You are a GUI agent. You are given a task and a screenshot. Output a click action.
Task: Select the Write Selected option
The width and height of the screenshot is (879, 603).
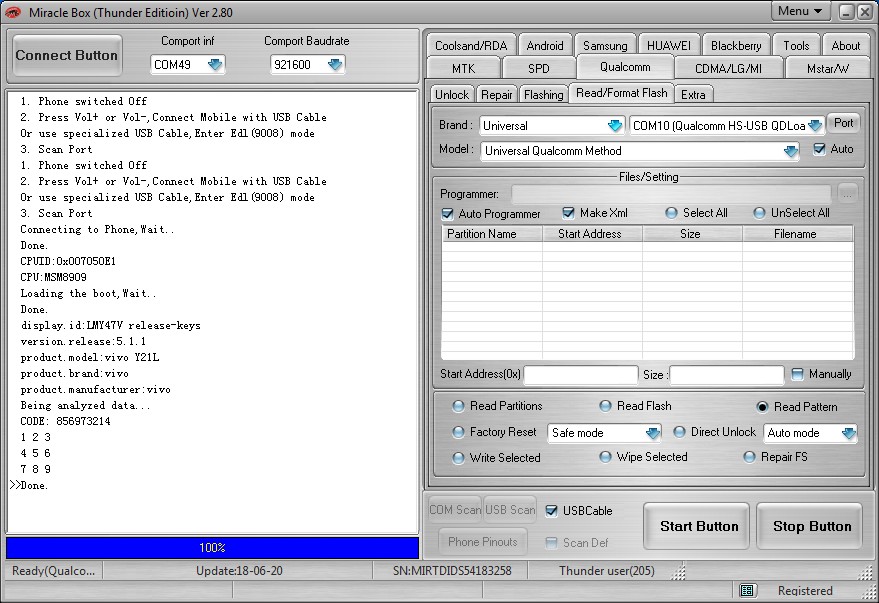(458, 458)
